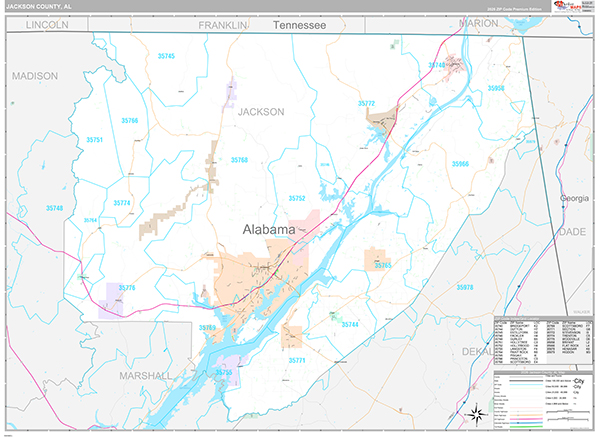Select ZIP code 35776
The width and height of the screenshot is (600, 437).
coord(127,288)
